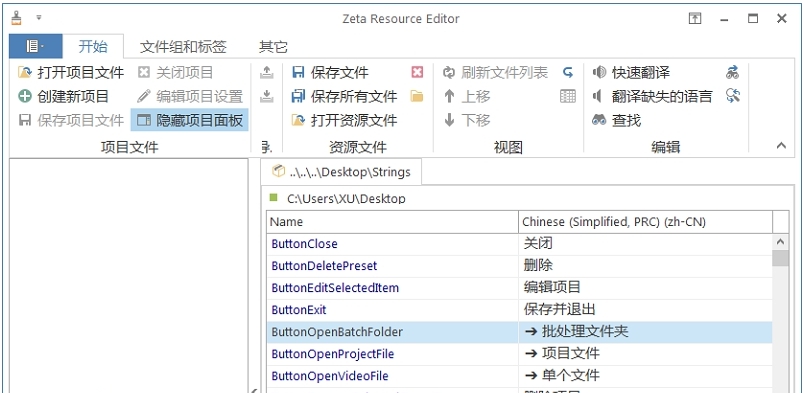Click the 关闭 translation cell
Image resolution: width=805 pixels, height=393 pixels.
point(645,244)
